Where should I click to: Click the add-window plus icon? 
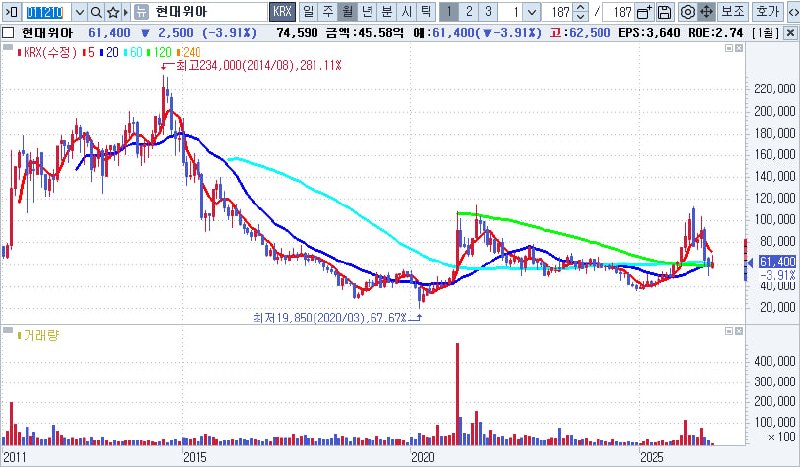(x=645, y=12)
